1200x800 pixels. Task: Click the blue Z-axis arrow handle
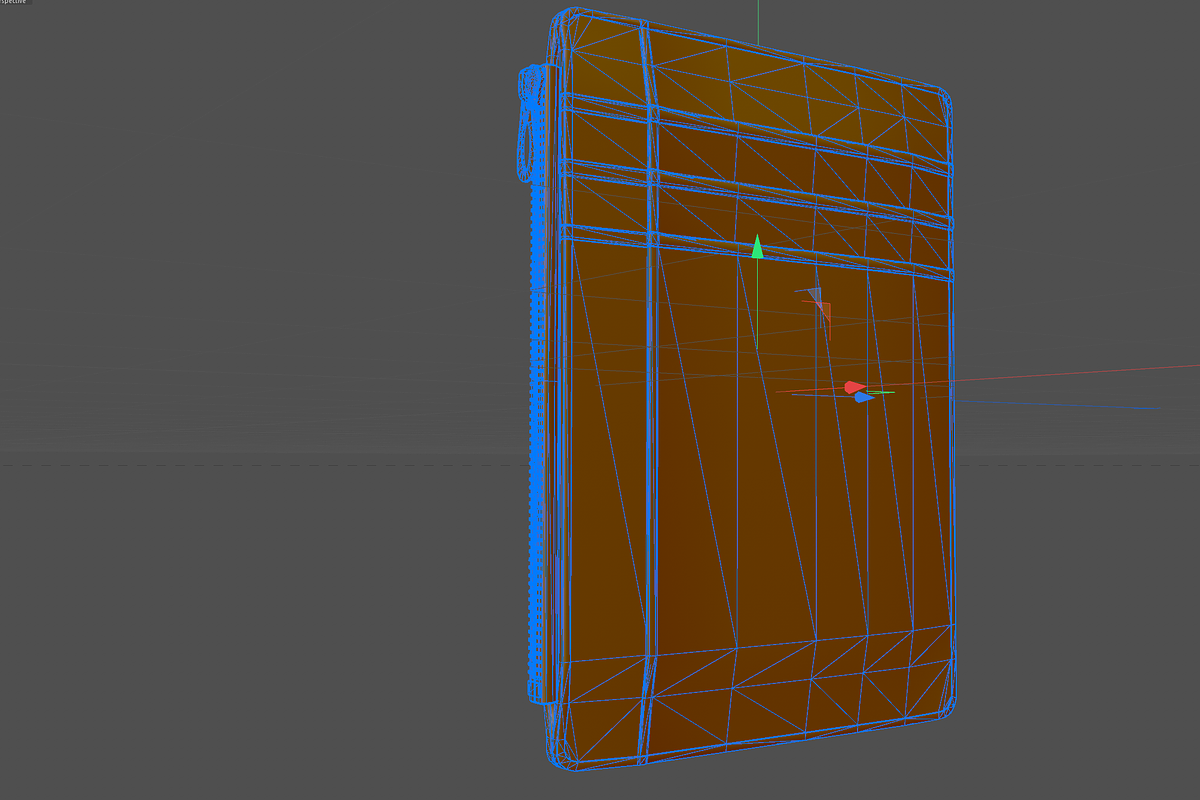tap(864, 397)
